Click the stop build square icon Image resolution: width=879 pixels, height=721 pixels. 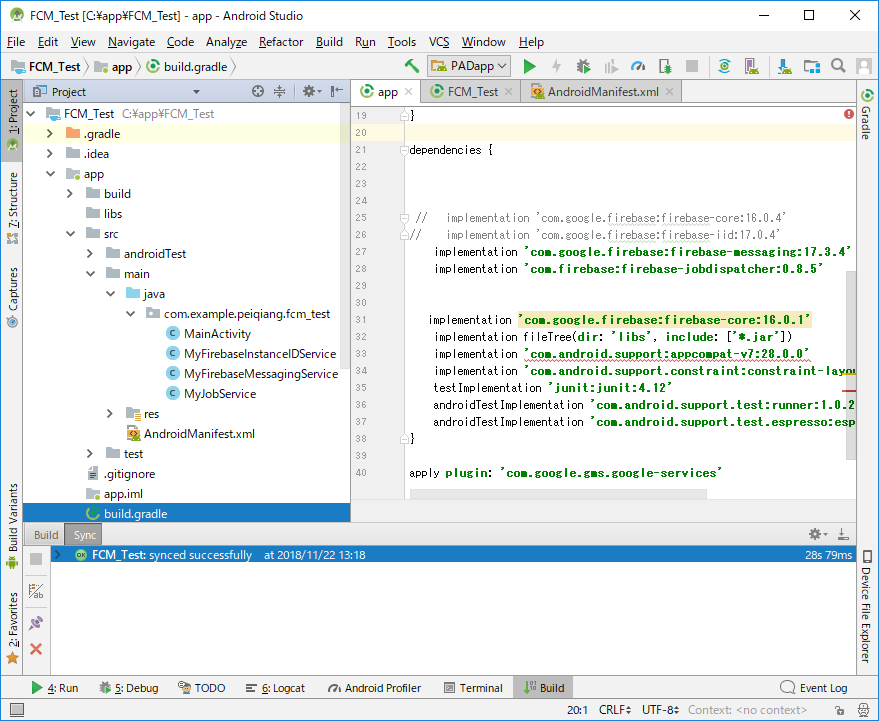[36, 559]
